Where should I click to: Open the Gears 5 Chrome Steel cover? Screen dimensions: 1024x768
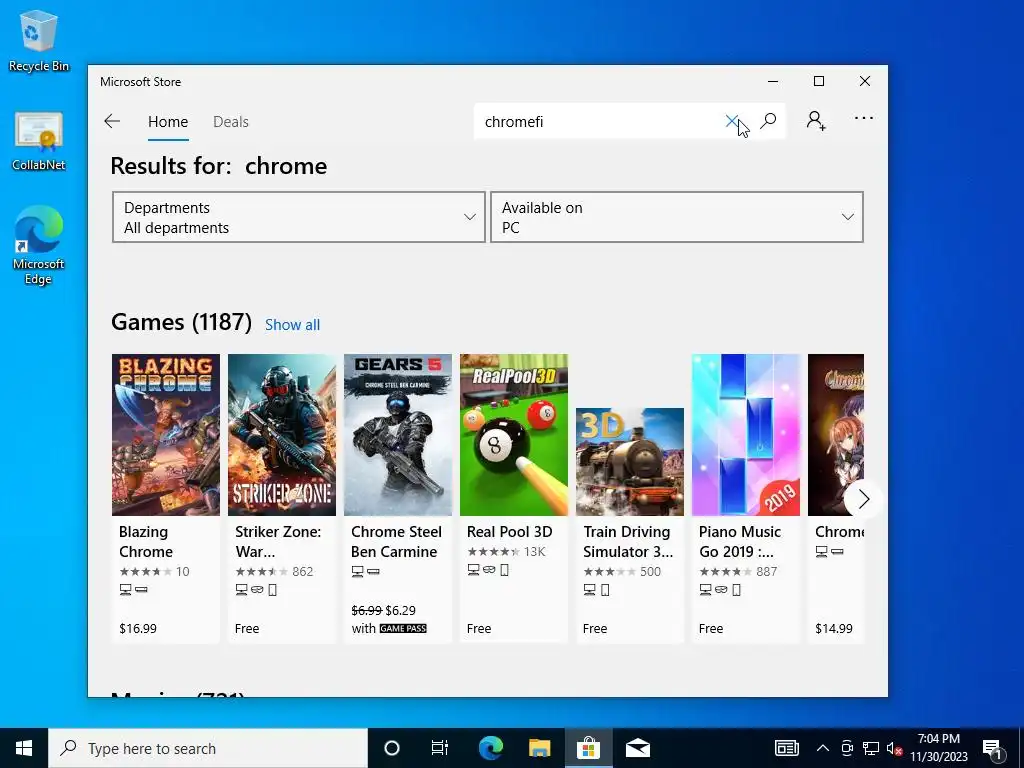point(398,435)
